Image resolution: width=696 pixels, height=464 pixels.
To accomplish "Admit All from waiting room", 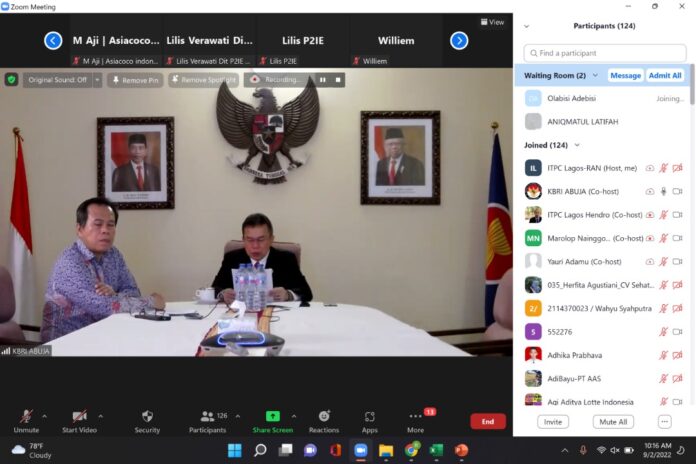I will click(x=665, y=75).
